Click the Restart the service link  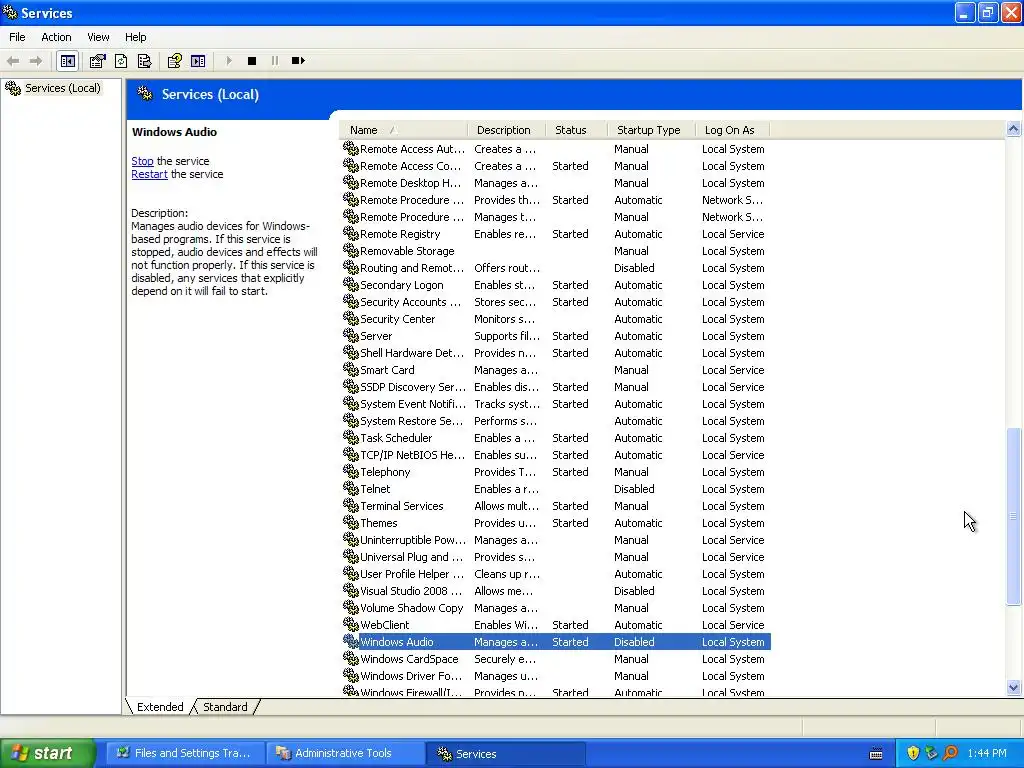point(150,174)
